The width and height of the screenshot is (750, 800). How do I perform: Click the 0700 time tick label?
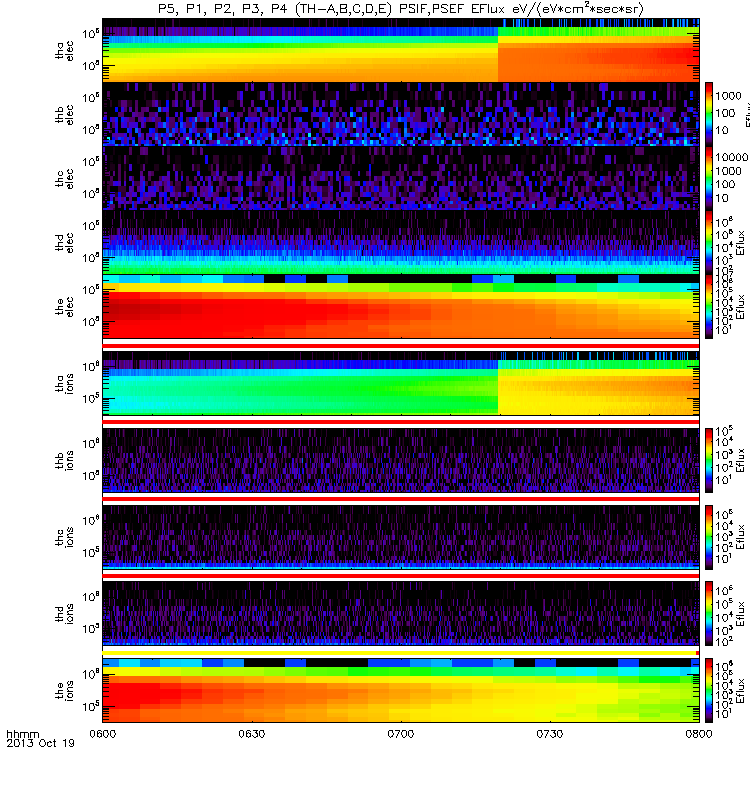click(401, 734)
